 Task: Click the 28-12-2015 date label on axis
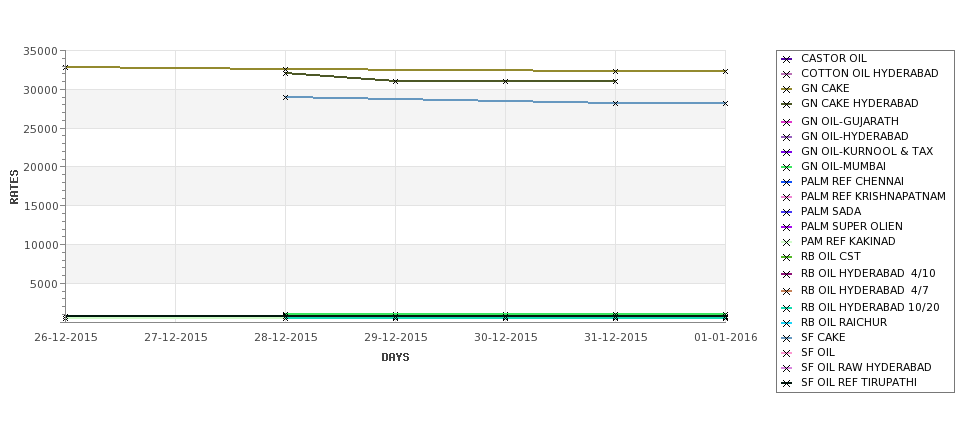(285, 338)
